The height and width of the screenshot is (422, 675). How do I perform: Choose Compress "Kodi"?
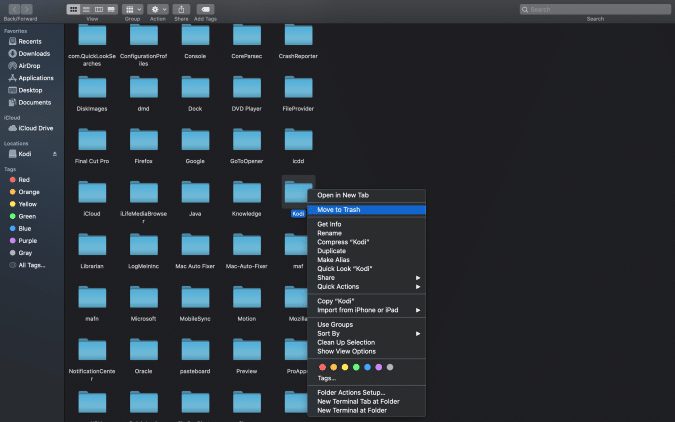[x=366, y=242]
